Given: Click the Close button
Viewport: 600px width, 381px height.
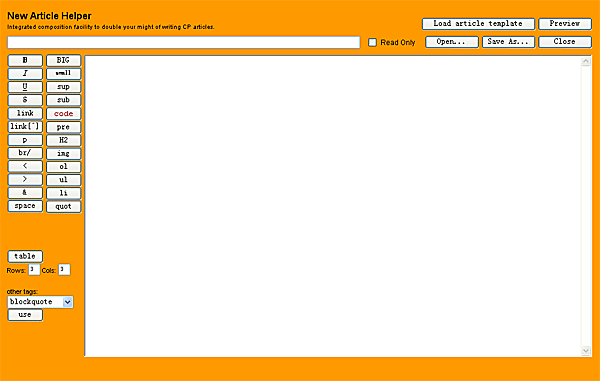Looking at the screenshot, I should pos(565,42).
